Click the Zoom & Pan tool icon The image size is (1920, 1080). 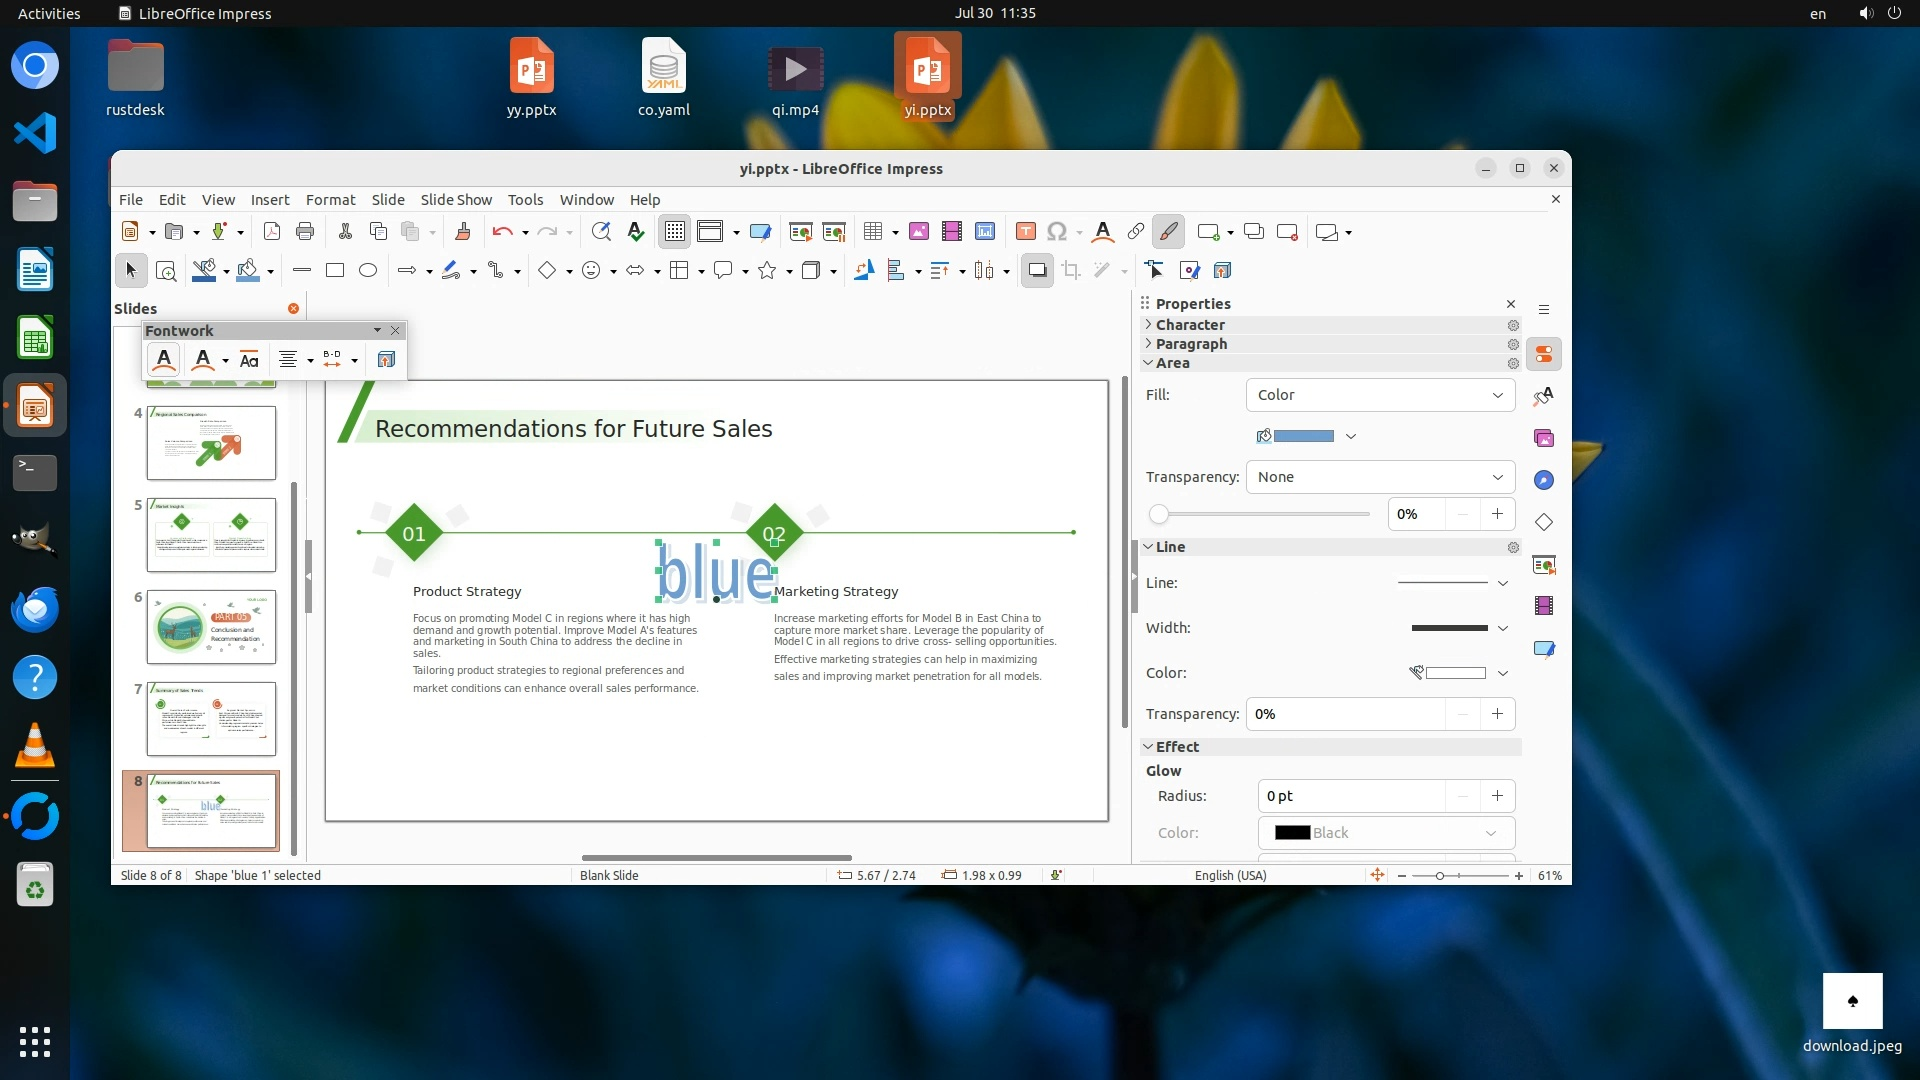[x=166, y=271]
